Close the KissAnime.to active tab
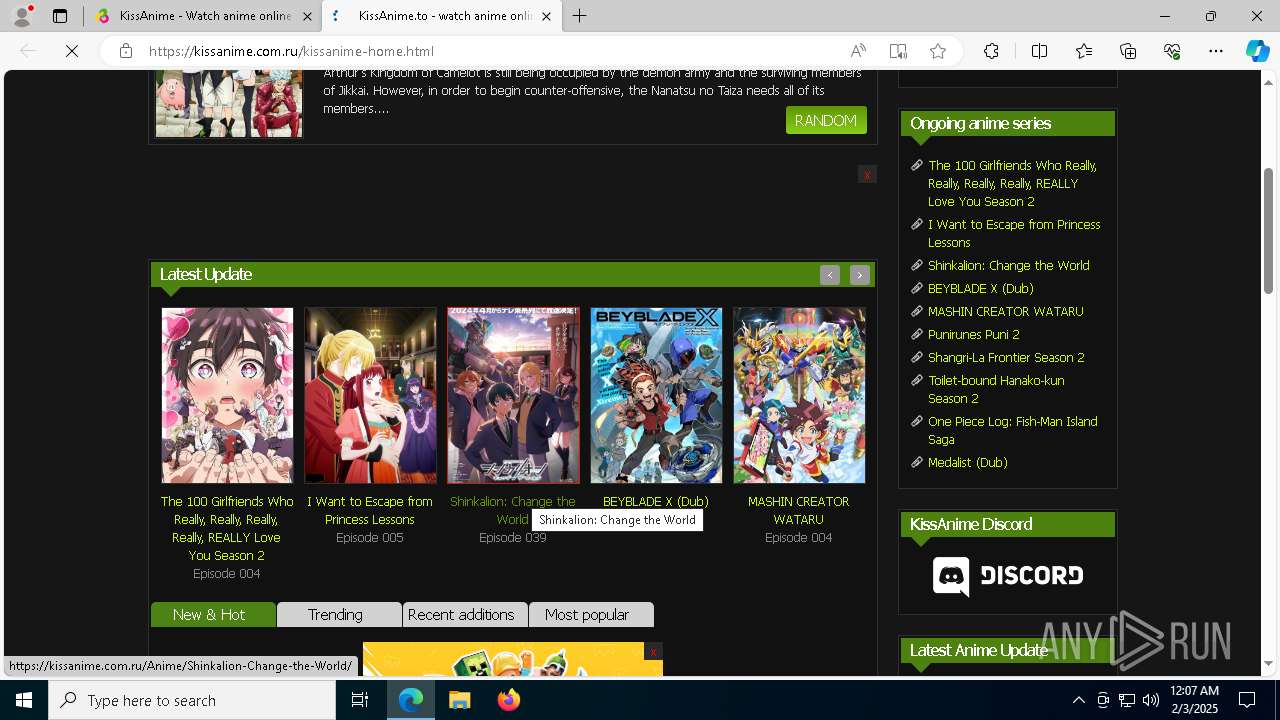 point(546,16)
